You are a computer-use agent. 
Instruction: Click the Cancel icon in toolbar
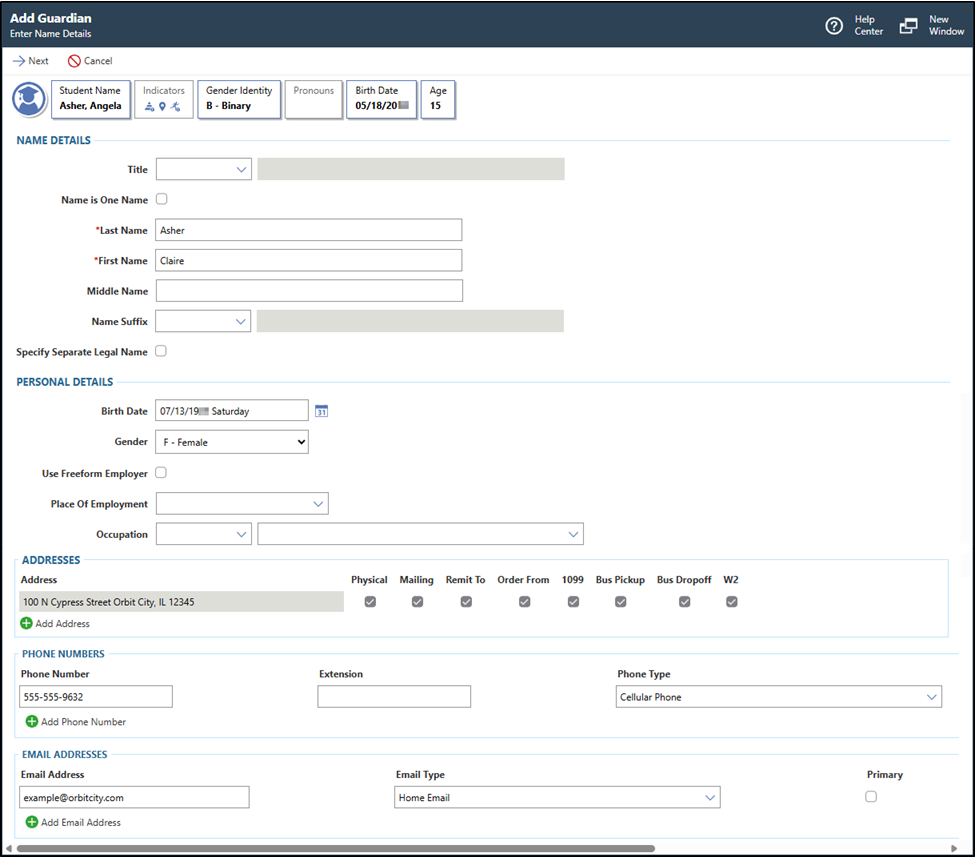[74, 61]
